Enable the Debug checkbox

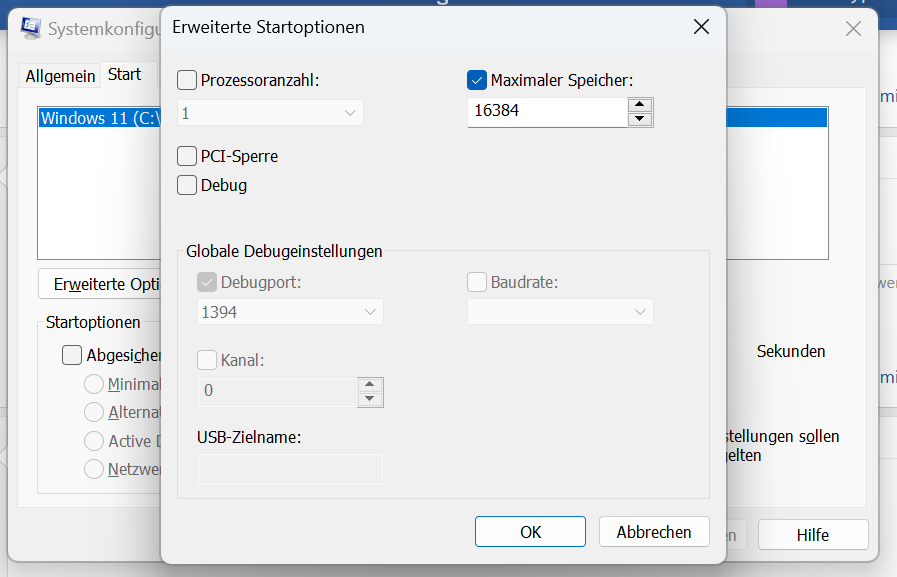[187, 185]
